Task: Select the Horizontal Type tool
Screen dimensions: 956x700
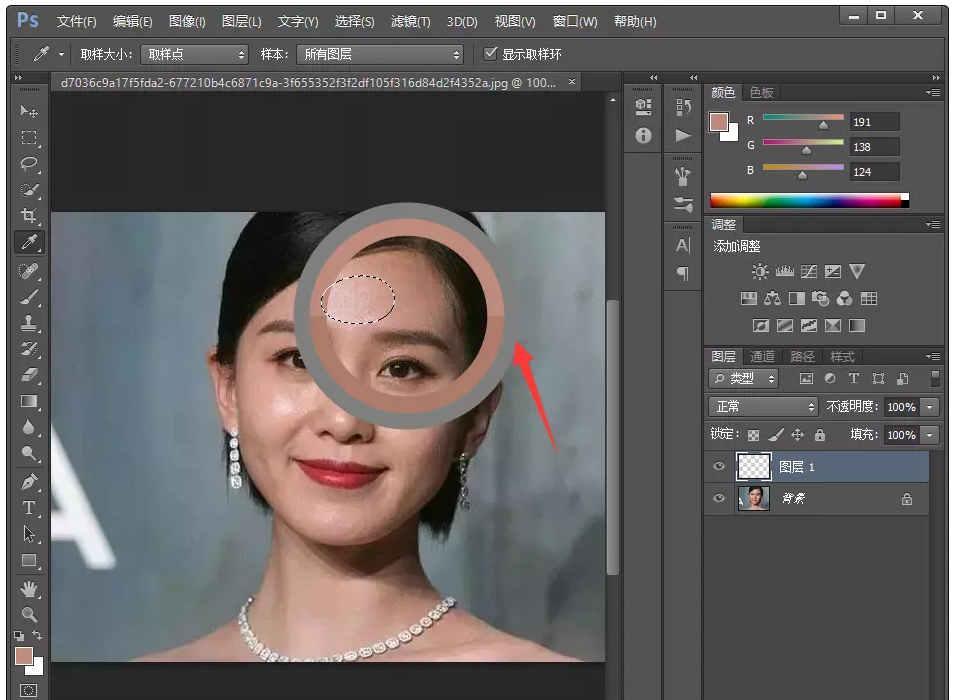Action: 29,508
